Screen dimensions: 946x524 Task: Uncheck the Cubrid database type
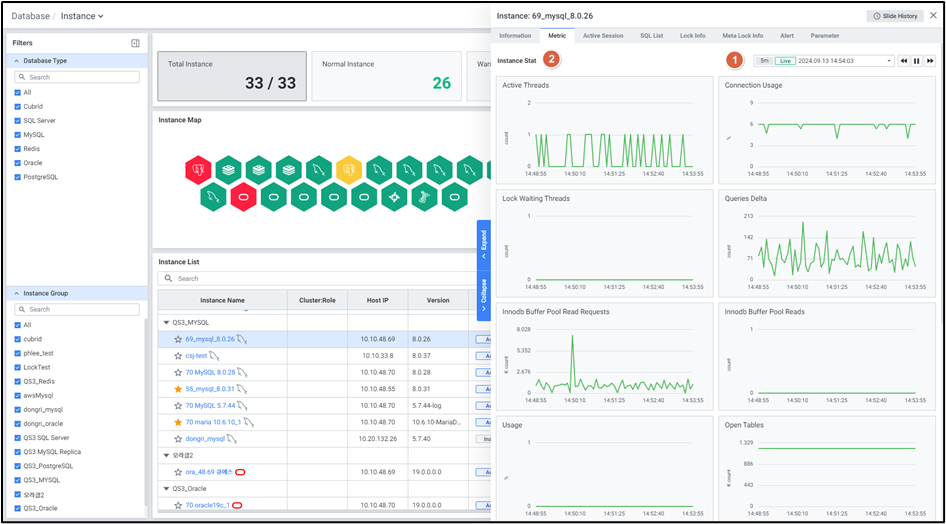17,106
